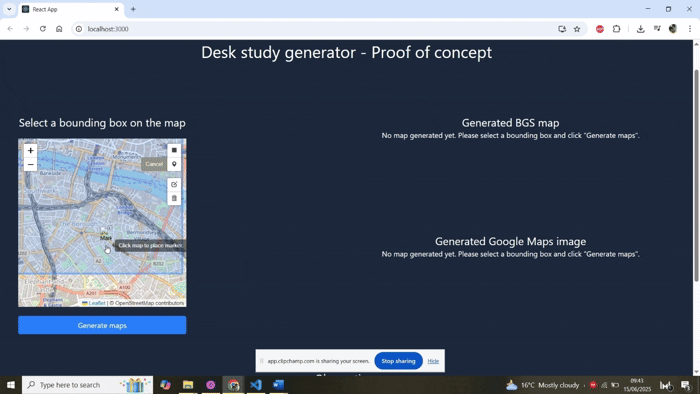700x394 pixels.
Task: Cancel the marker drawing
Action: [154, 164]
